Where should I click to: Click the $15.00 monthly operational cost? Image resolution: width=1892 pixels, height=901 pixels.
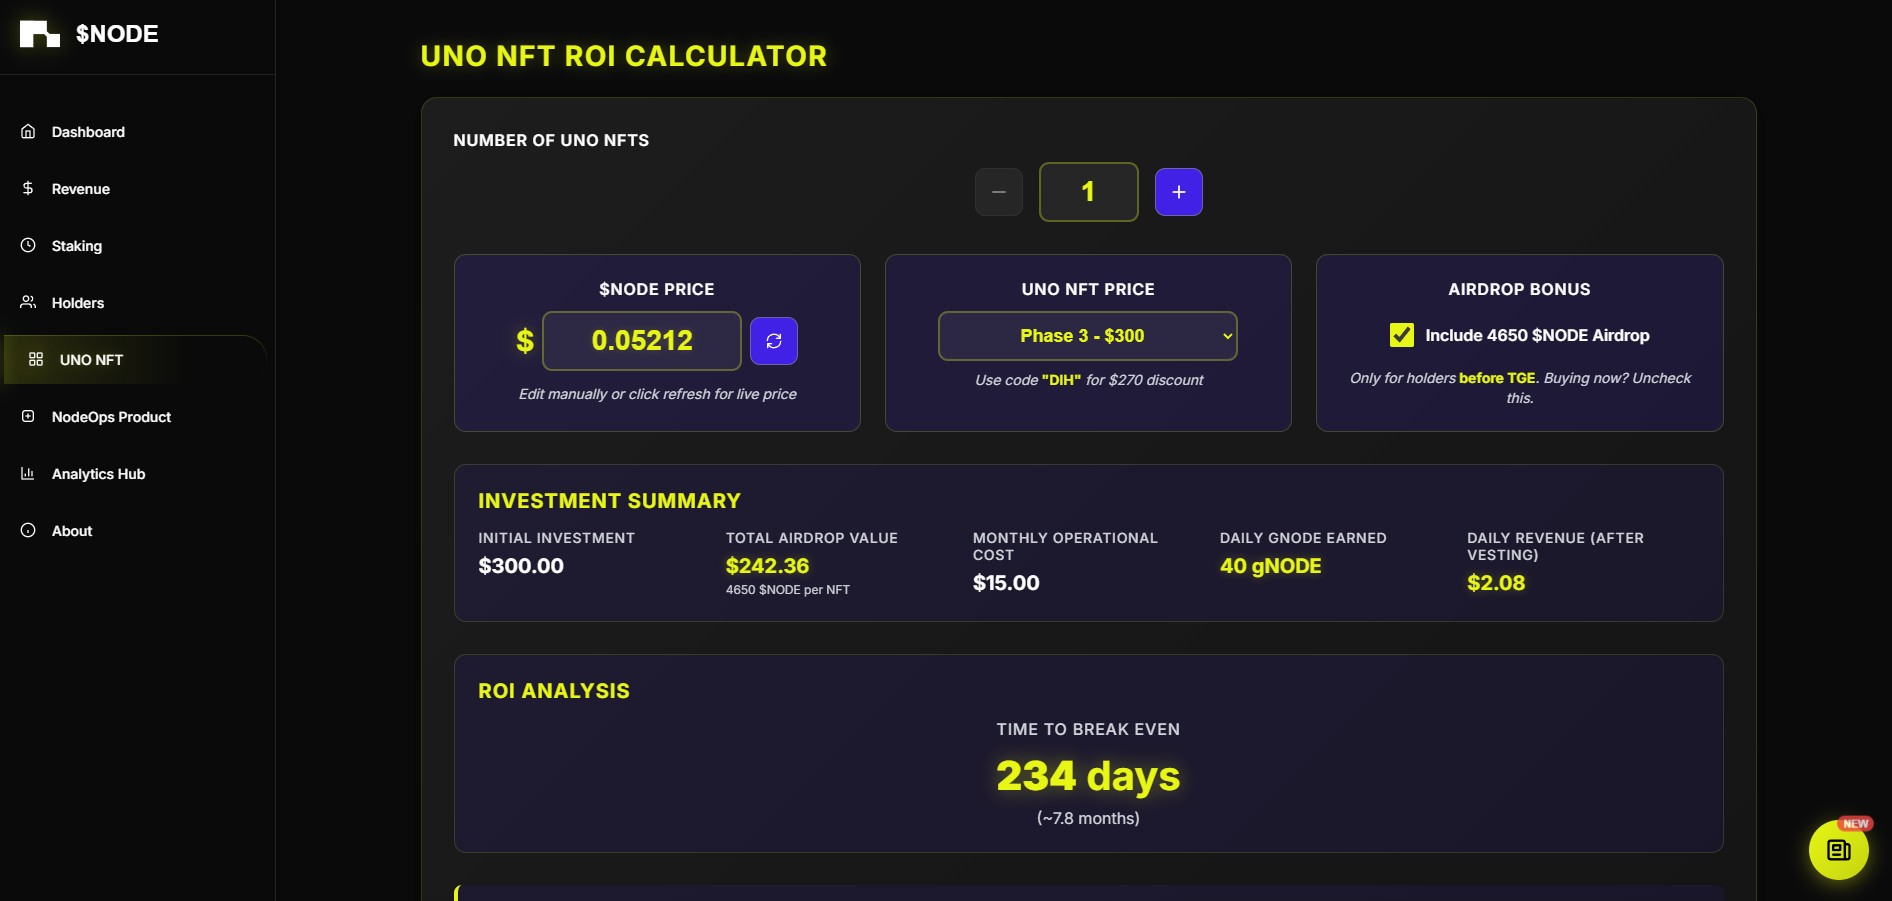click(x=1006, y=583)
